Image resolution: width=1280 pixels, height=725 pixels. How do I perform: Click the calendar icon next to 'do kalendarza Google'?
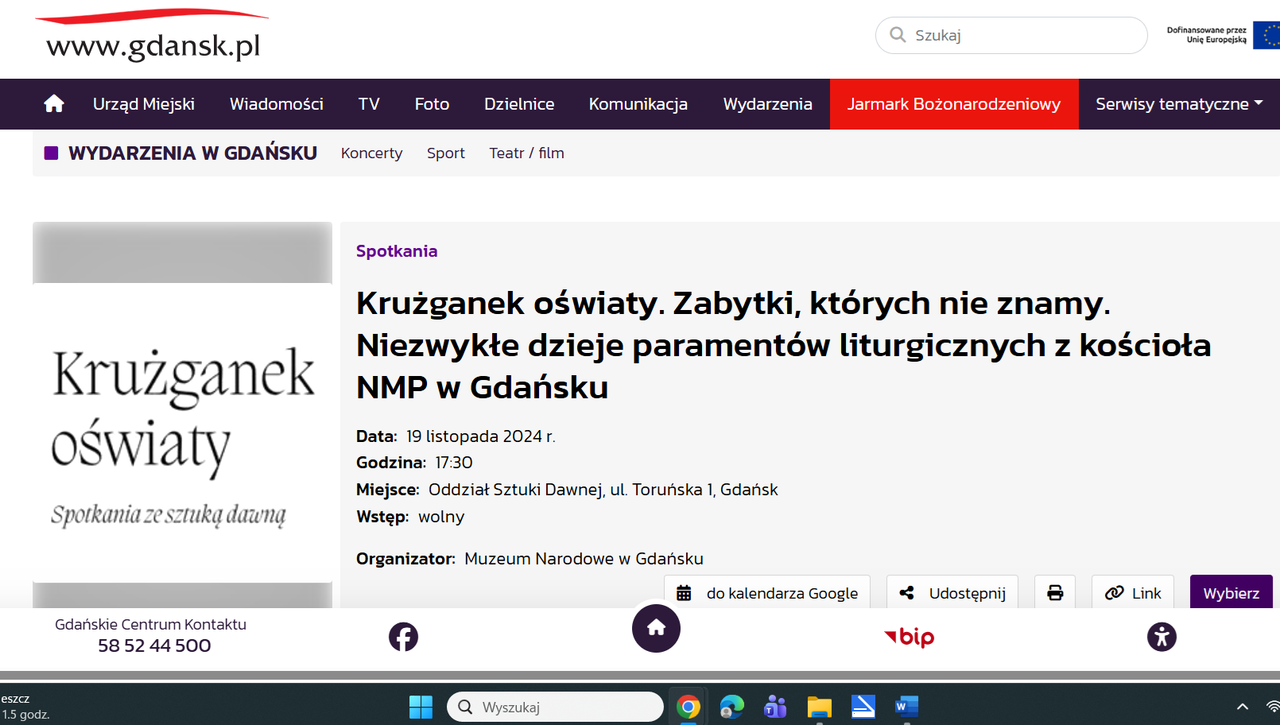point(684,592)
